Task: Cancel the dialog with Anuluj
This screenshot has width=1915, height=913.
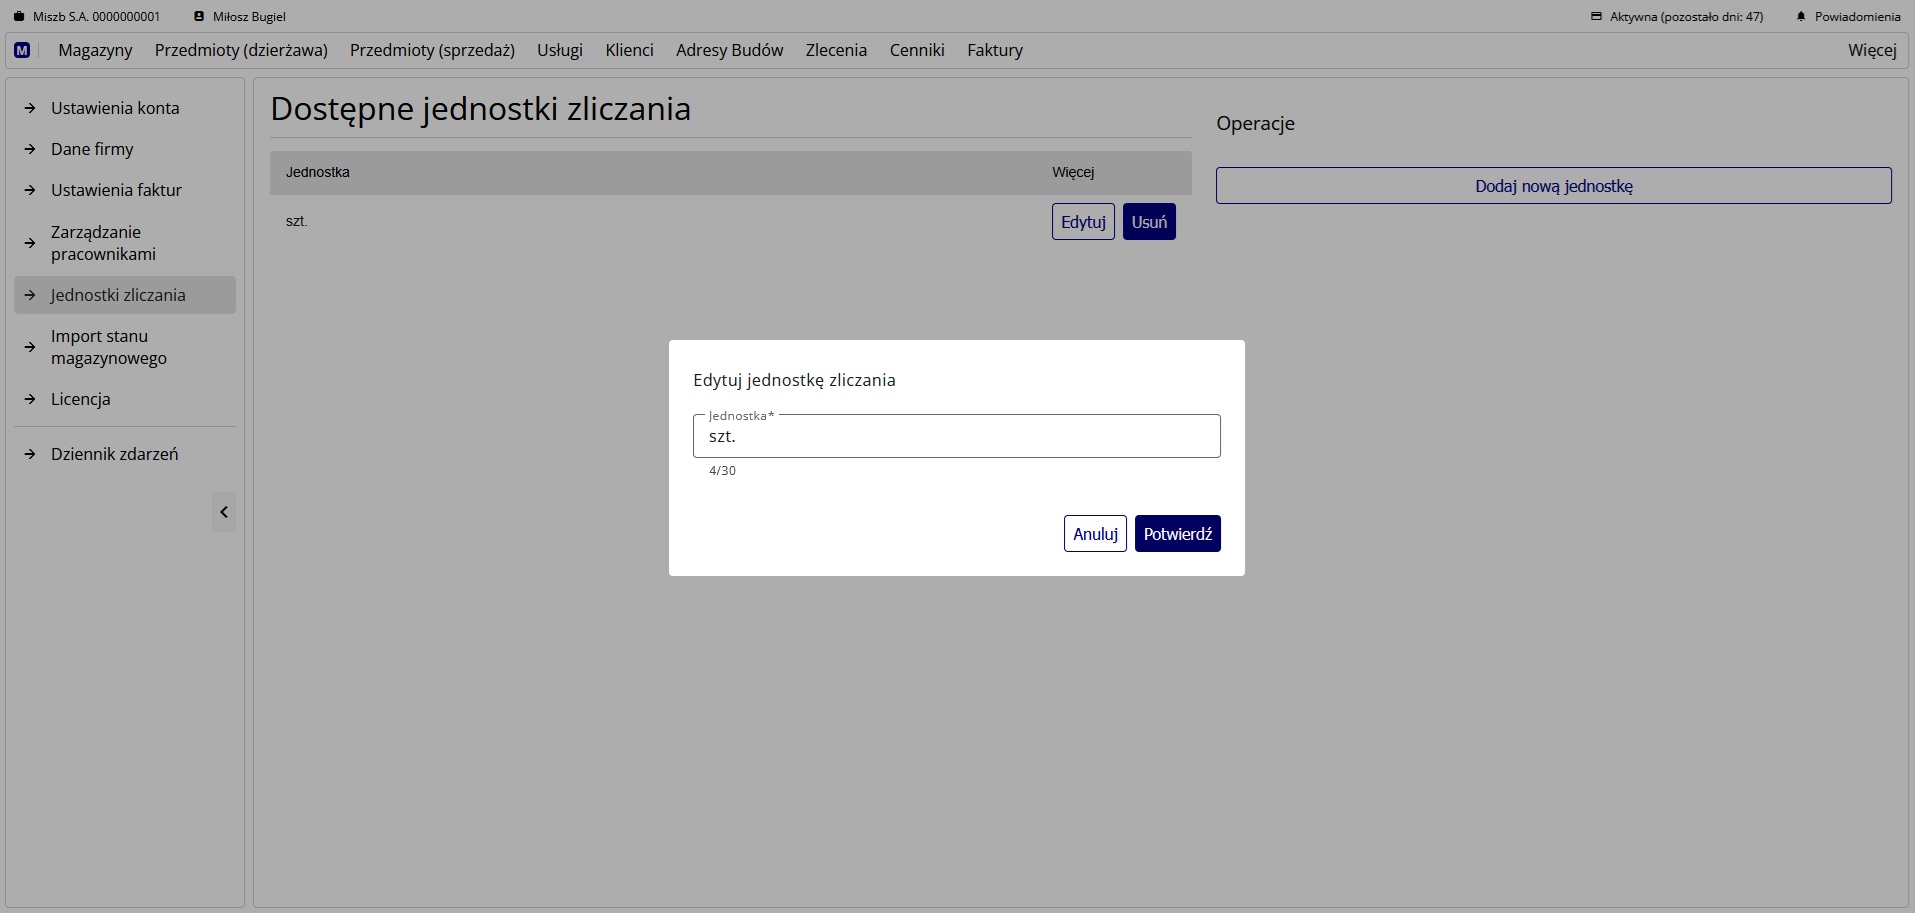Action: (x=1095, y=534)
